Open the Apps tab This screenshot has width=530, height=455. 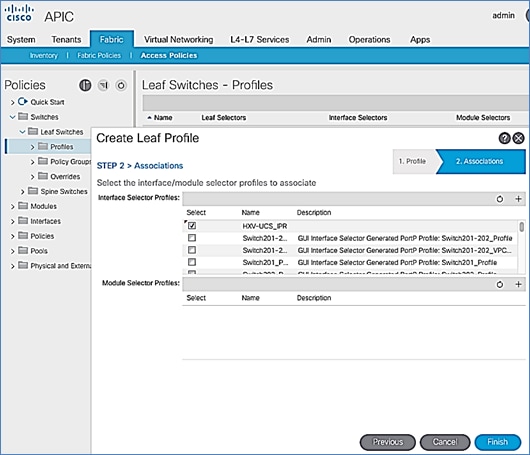(x=420, y=40)
